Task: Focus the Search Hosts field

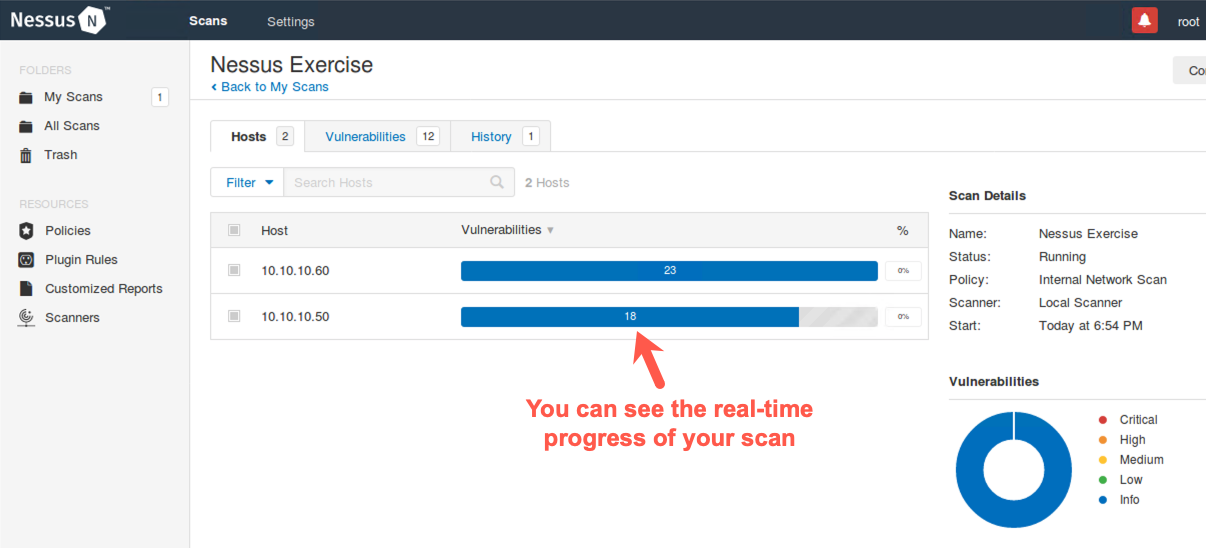Action: pyautogui.click(x=399, y=182)
